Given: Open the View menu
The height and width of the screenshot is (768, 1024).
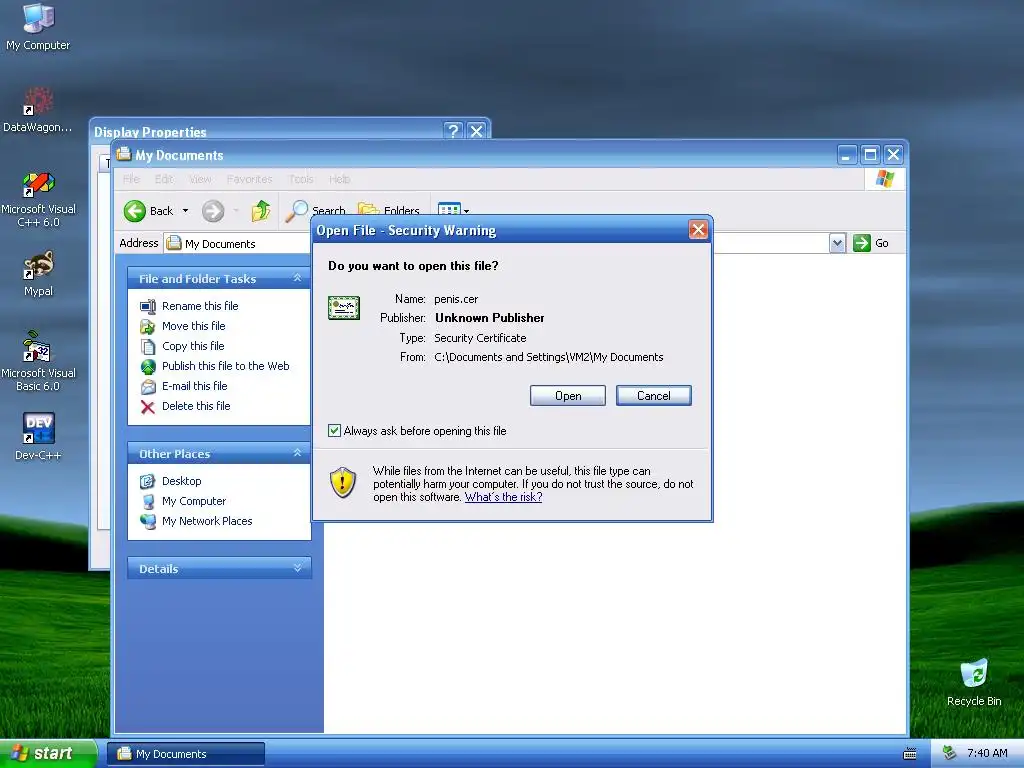Looking at the screenshot, I should pyautogui.click(x=200, y=179).
